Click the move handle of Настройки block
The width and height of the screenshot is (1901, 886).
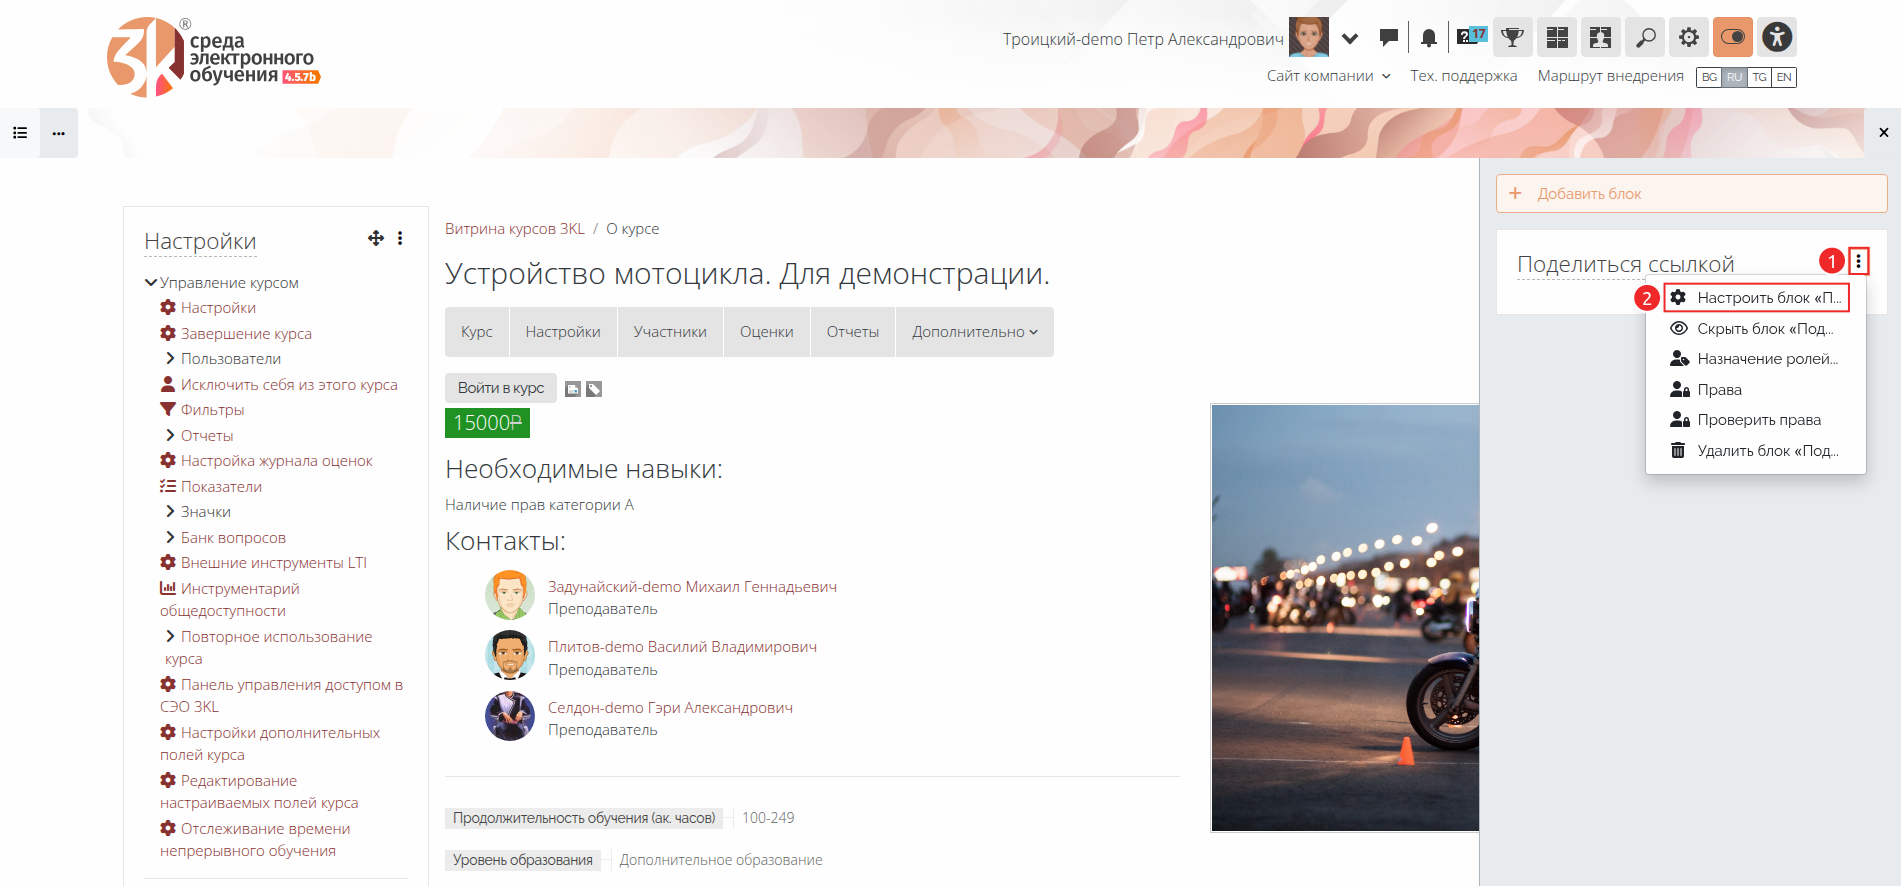pyautogui.click(x=376, y=238)
